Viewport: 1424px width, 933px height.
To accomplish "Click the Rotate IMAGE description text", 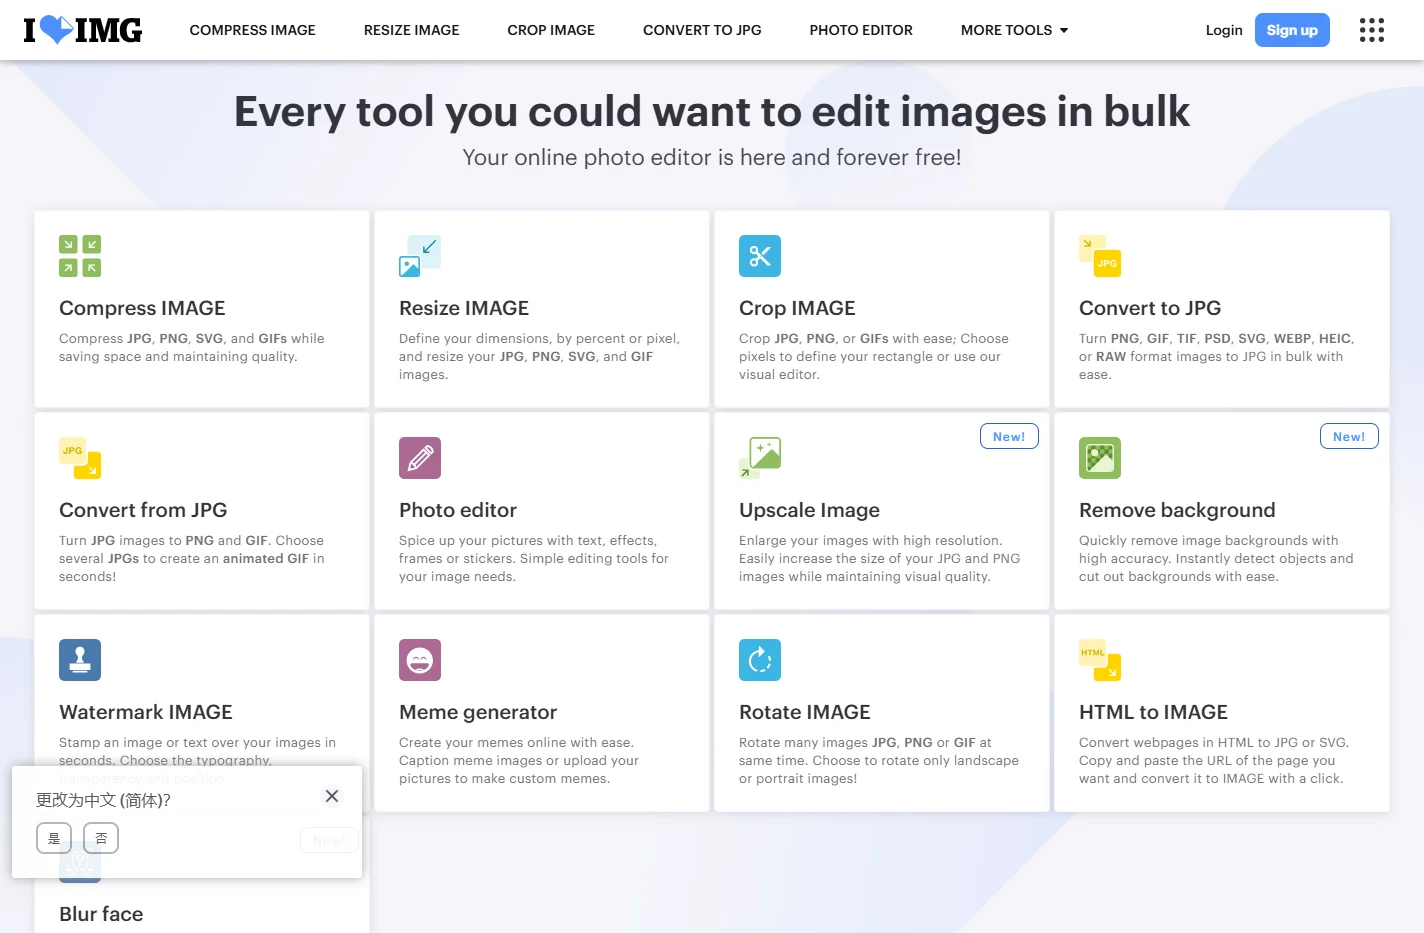I will coord(879,760).
